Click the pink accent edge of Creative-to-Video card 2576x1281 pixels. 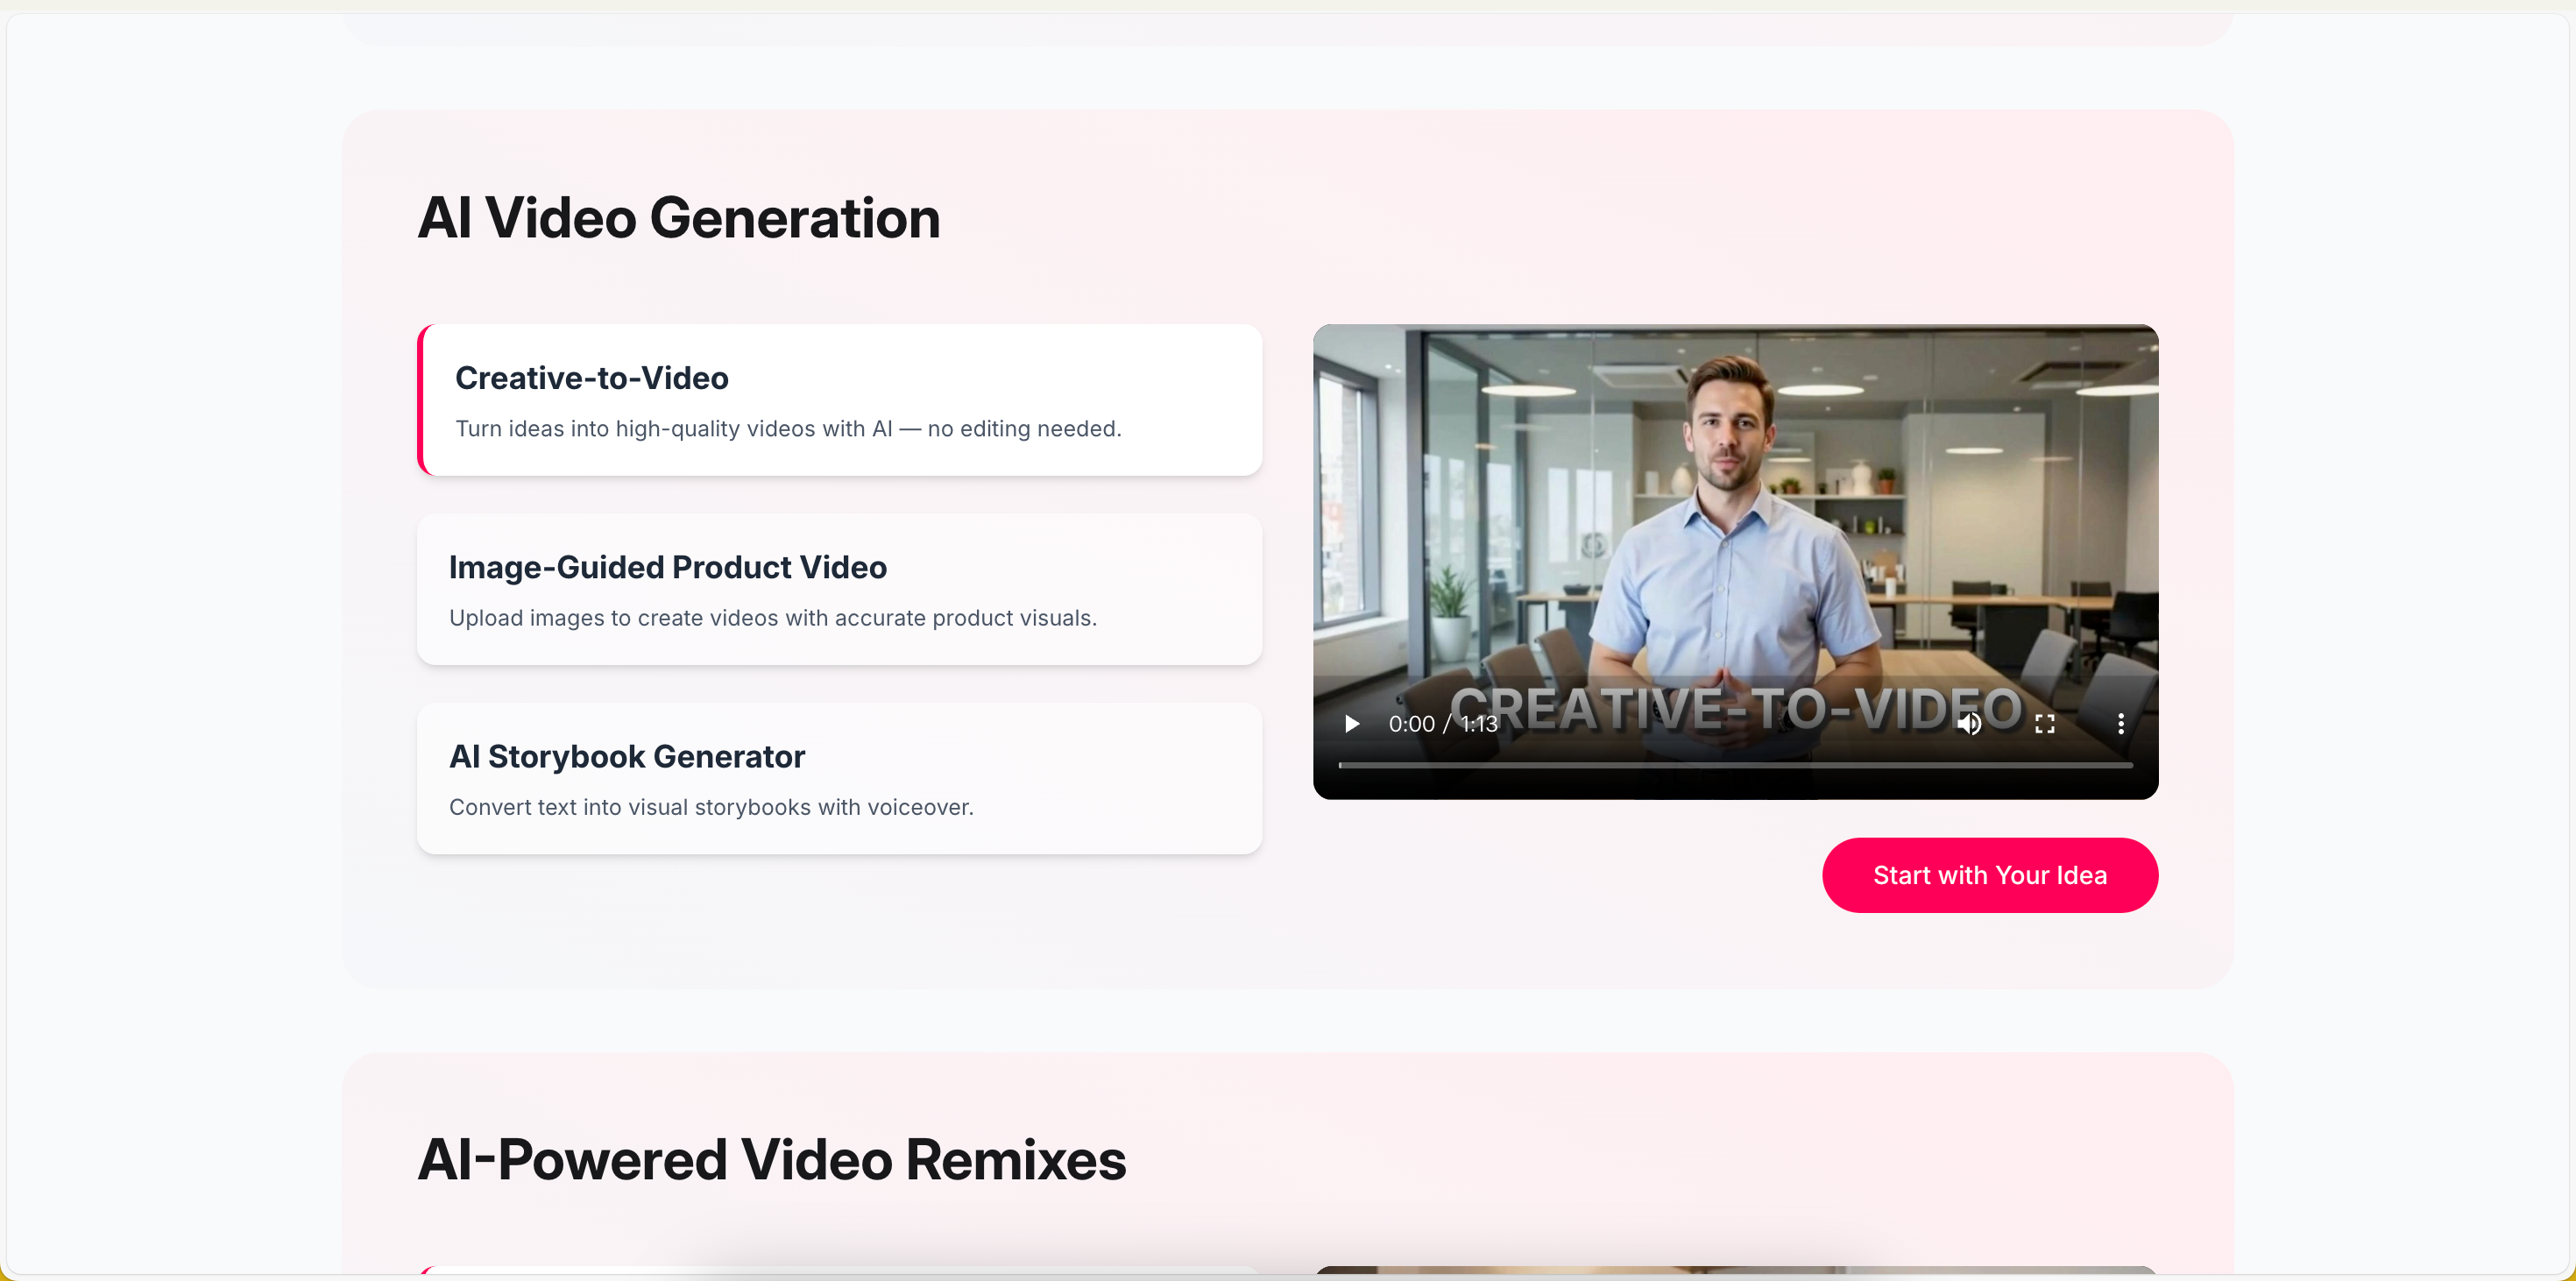click(422, 400)
